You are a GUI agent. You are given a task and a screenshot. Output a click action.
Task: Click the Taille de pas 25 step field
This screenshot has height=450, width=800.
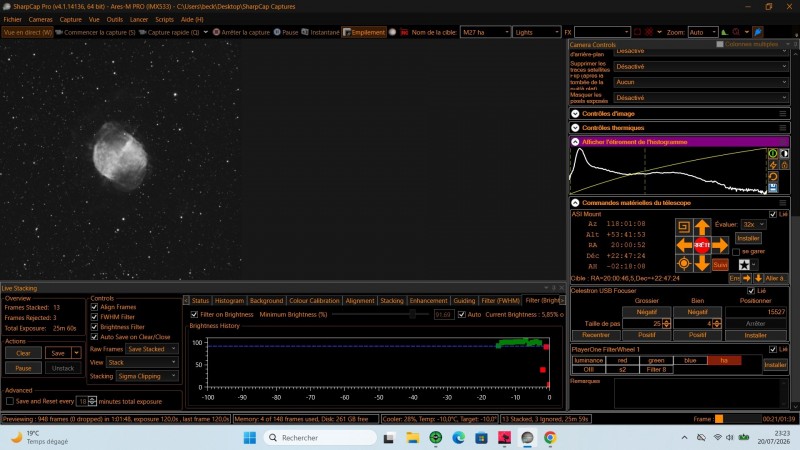(x=642, y=323)
